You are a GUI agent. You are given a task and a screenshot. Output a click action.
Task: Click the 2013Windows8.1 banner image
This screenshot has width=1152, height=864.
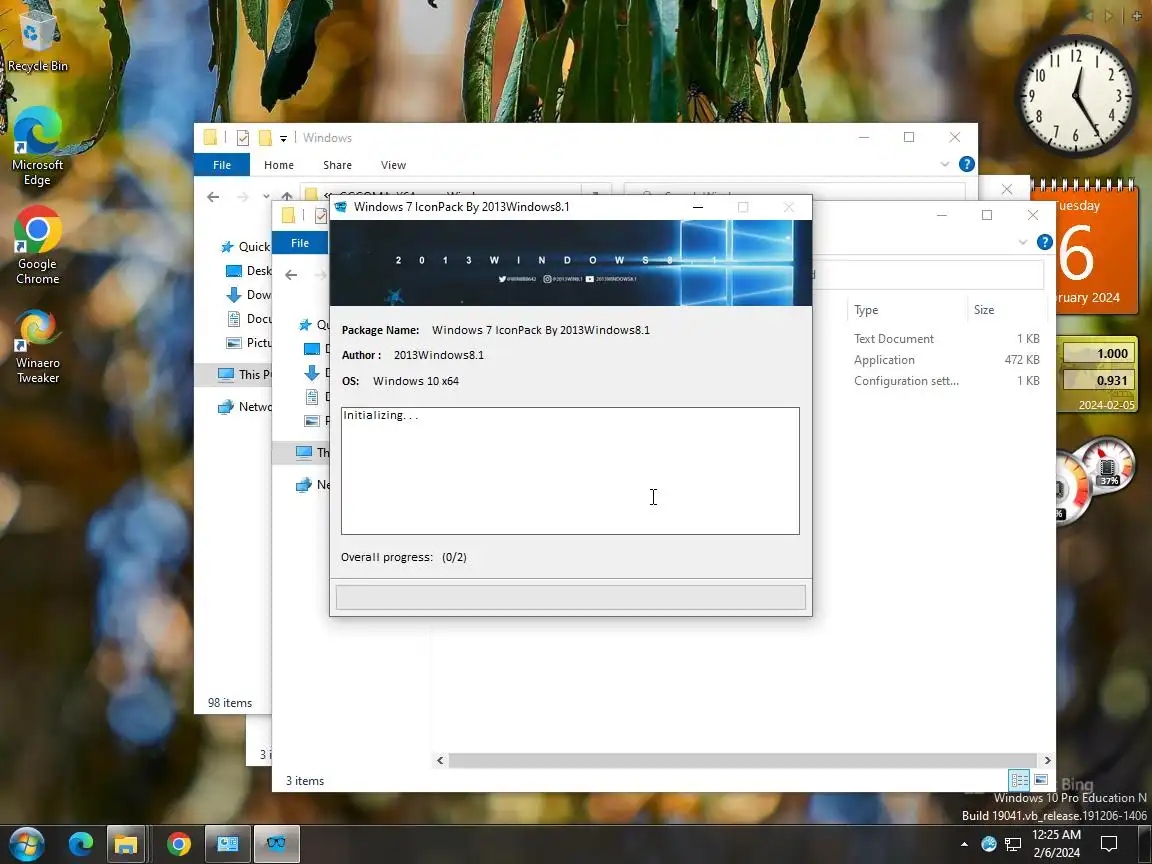point(570,263)
